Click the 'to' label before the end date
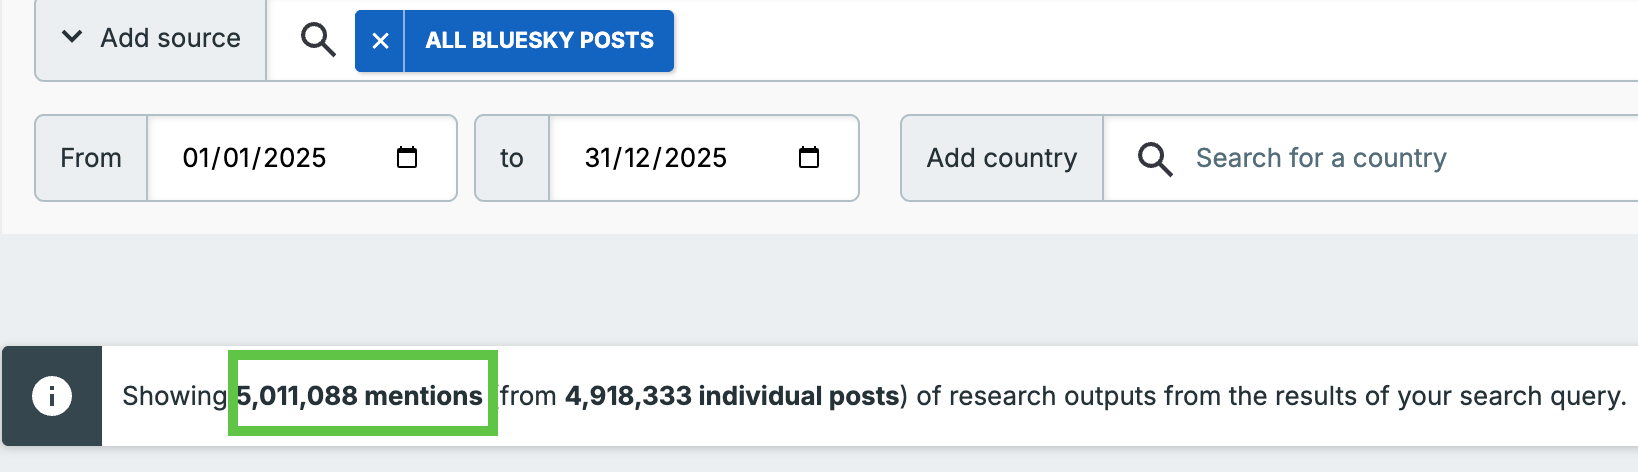The width and height of the screenshot is (1638, 472). coord(512,158)
